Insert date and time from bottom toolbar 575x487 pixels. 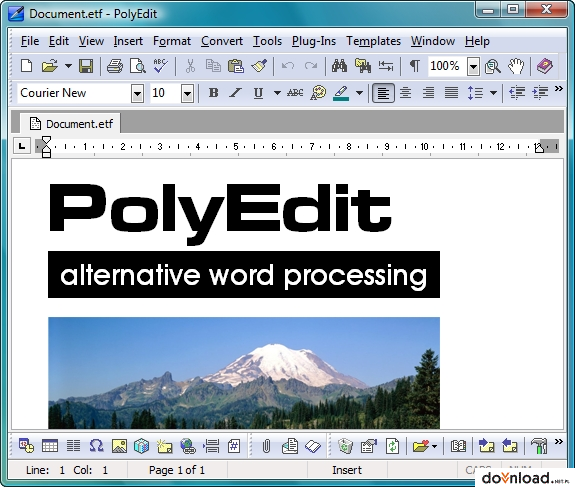(x=26, y=446)
